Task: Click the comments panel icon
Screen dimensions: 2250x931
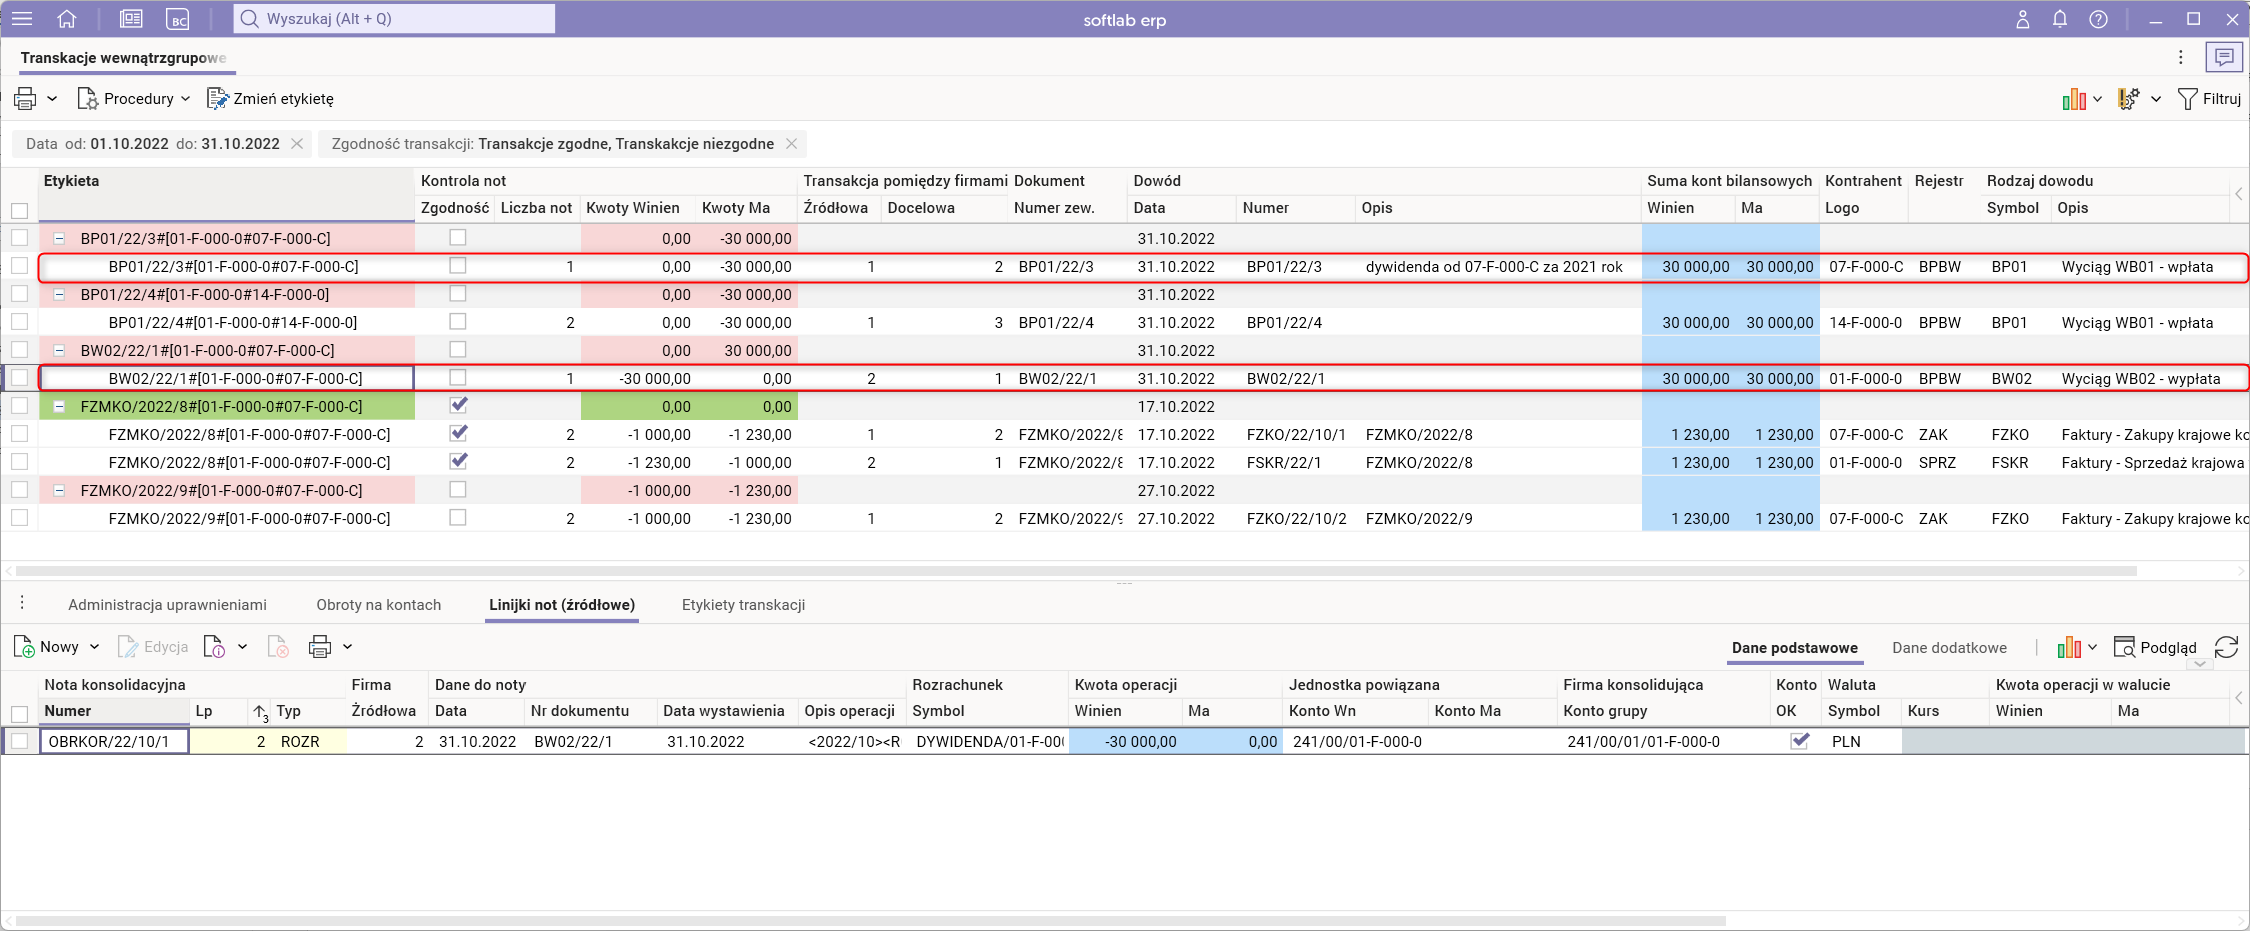Action: pos(2224,58)
